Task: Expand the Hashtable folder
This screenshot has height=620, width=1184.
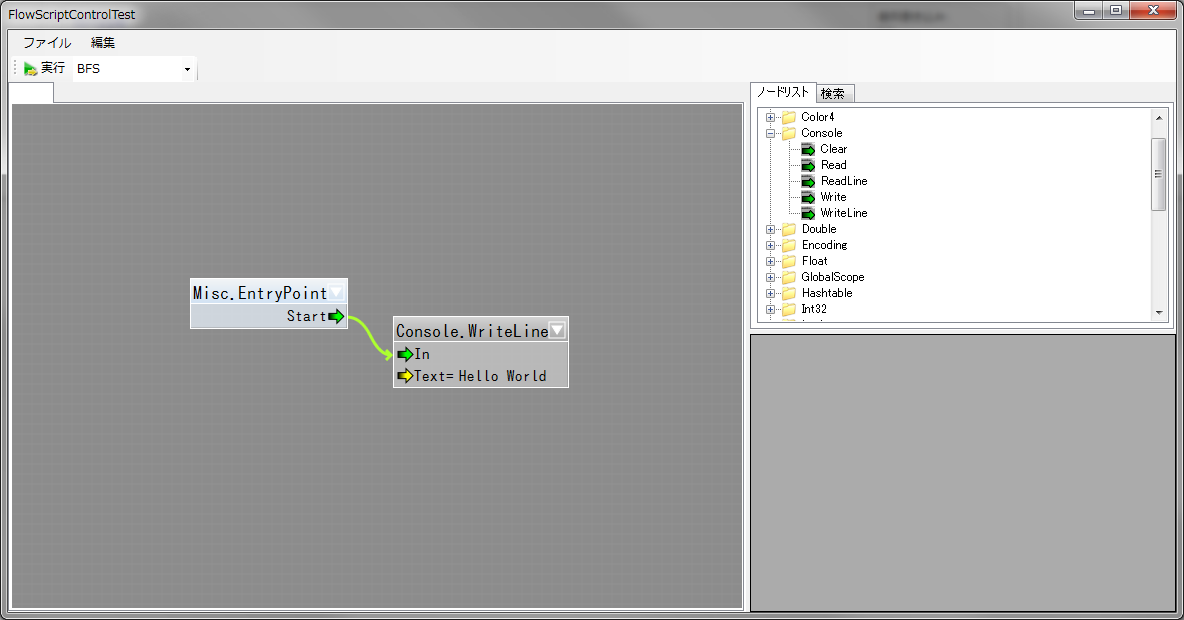Action: click(771, 293)
